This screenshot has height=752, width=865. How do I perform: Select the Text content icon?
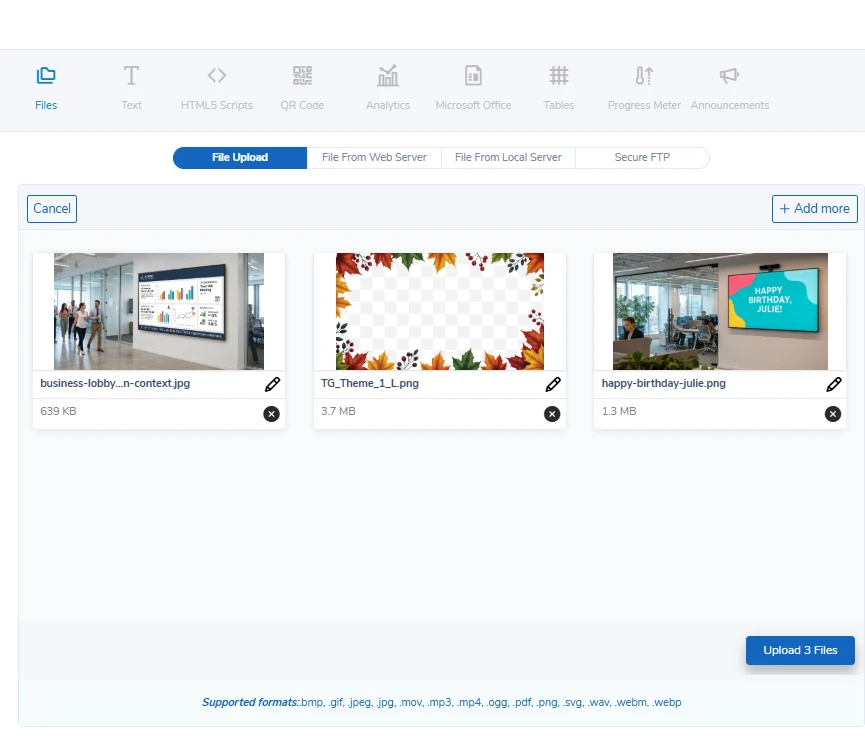tap(131, 76)
